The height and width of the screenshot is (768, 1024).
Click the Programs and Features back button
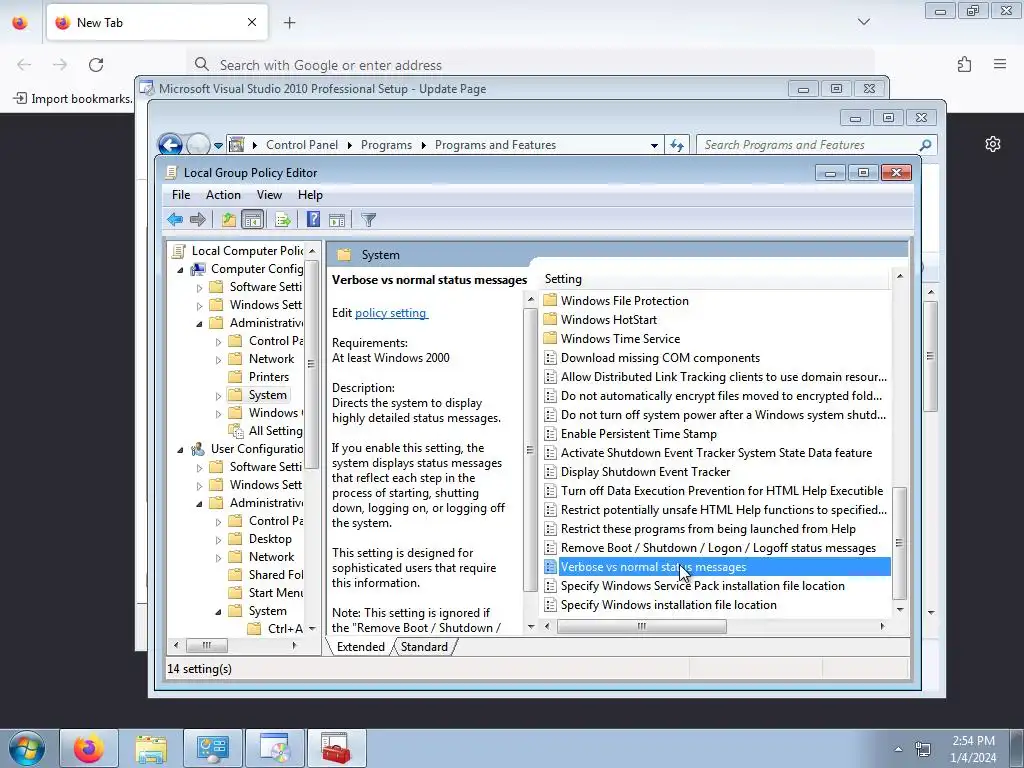click(x=170, y=144)
